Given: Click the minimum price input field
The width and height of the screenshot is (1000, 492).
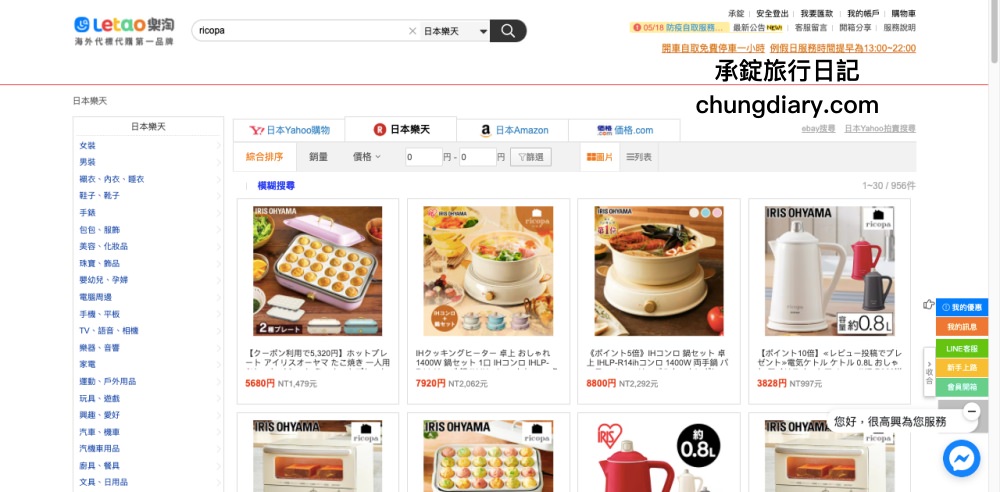Looking at the screenshot, I should [423, 157].
